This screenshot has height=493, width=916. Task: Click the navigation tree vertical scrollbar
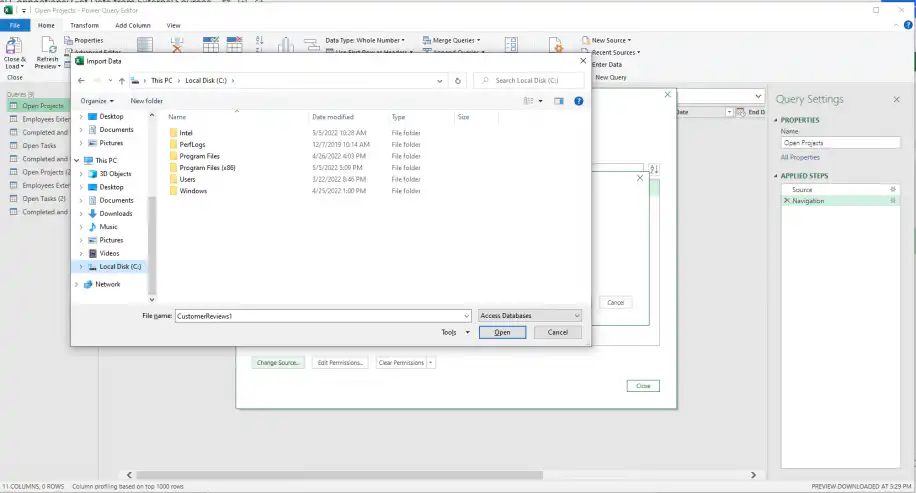152,245
